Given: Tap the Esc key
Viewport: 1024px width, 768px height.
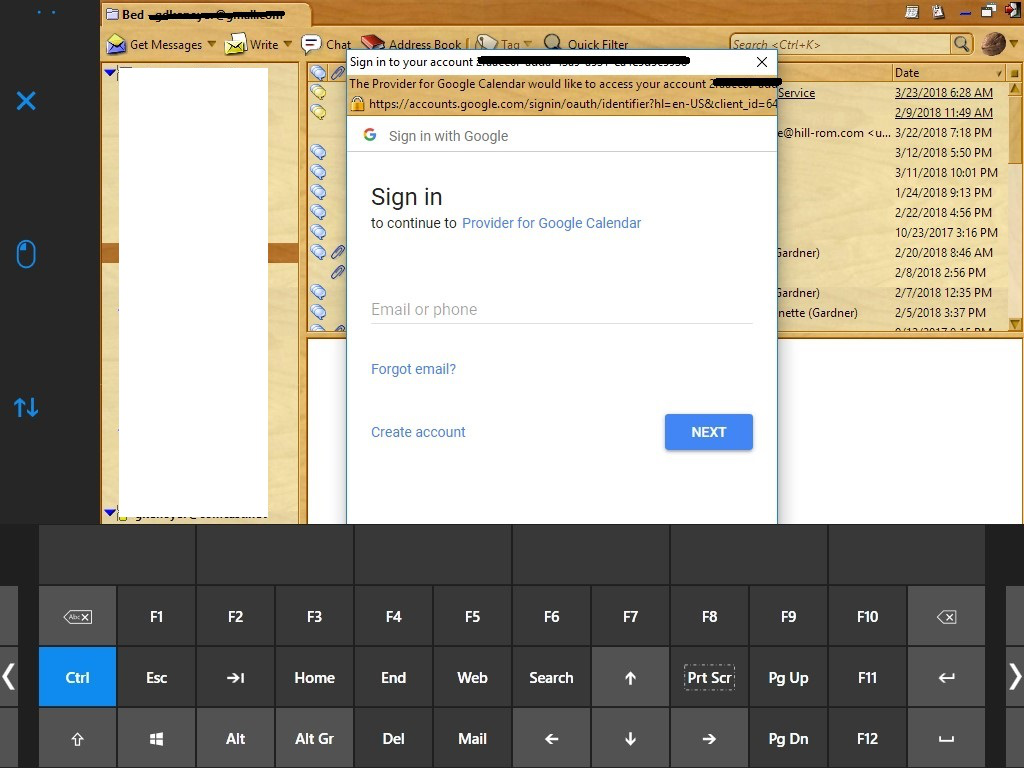Looking at the screenshot, I should coord(156,677).
